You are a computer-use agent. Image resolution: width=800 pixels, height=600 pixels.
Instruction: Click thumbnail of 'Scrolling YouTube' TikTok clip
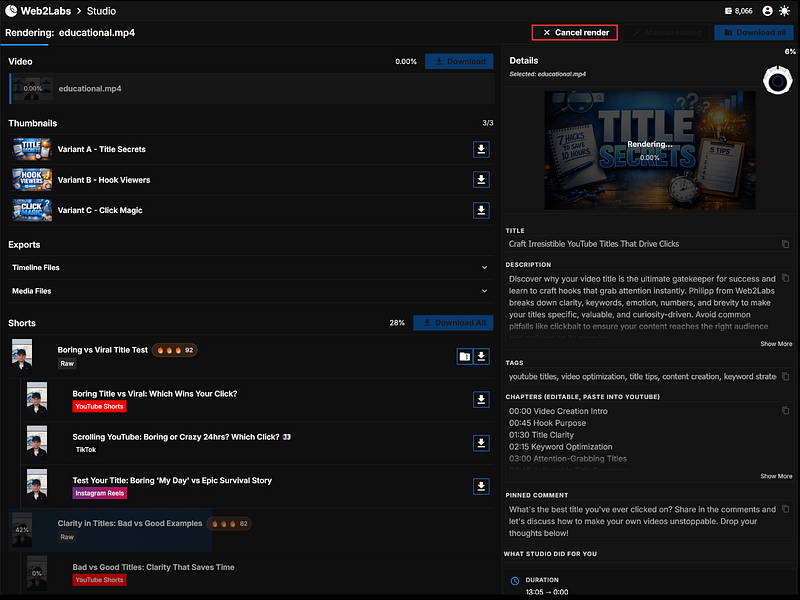click(37, 443)
